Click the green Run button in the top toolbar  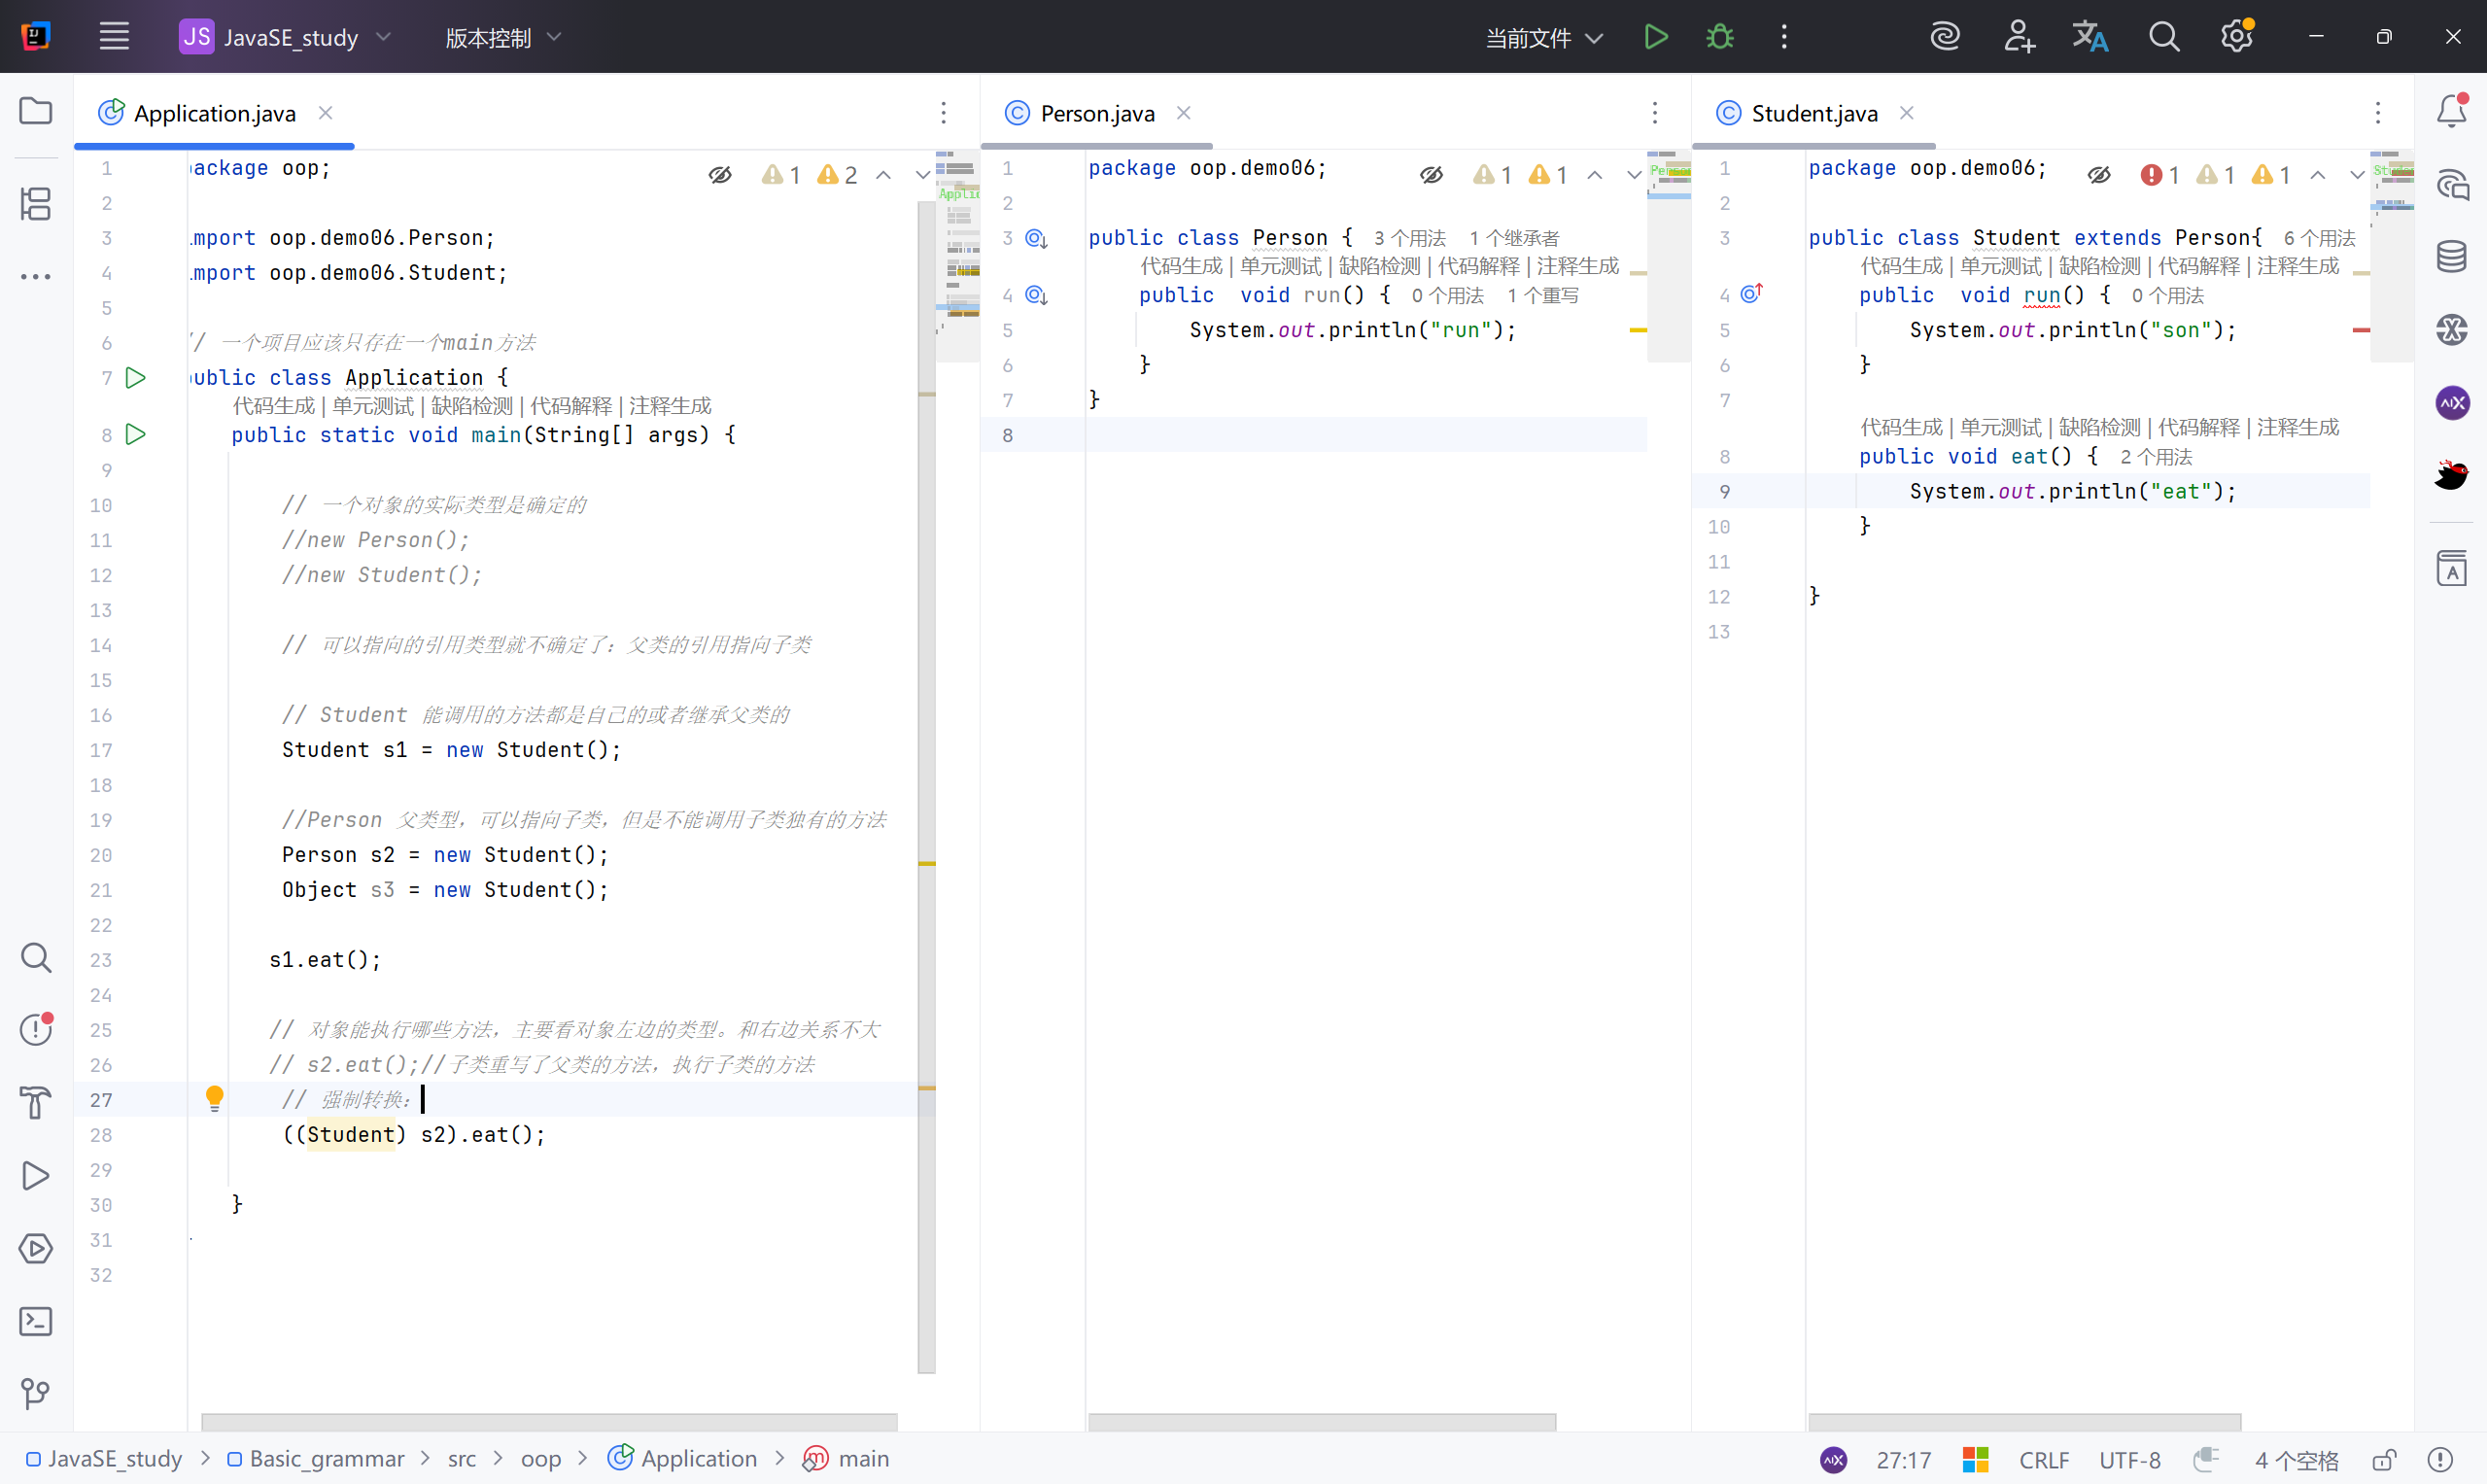(x=1655, y=37)
